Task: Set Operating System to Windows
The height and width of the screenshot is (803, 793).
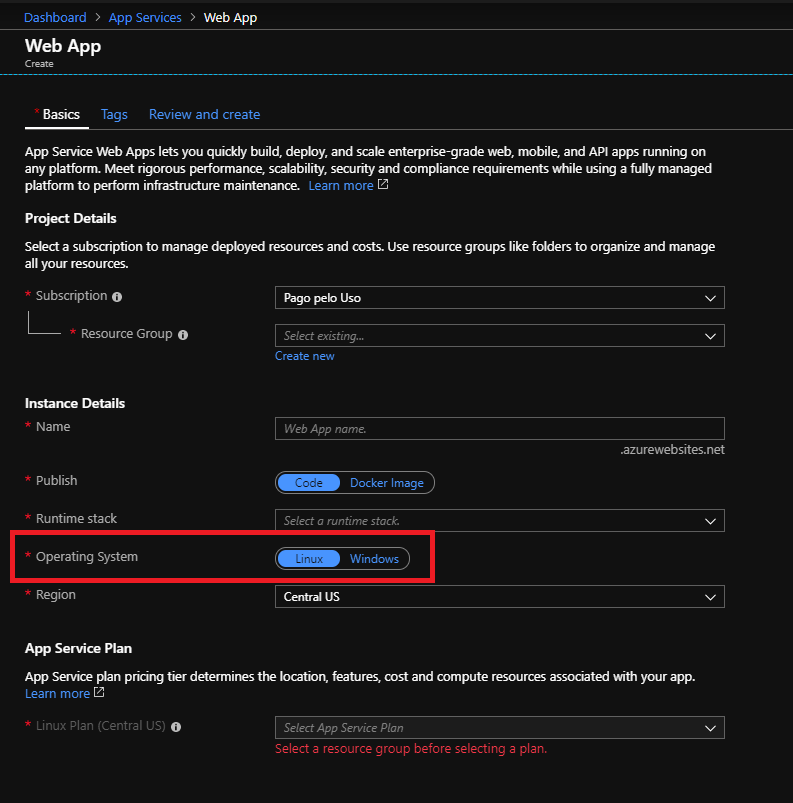Action: coord(374,559)
